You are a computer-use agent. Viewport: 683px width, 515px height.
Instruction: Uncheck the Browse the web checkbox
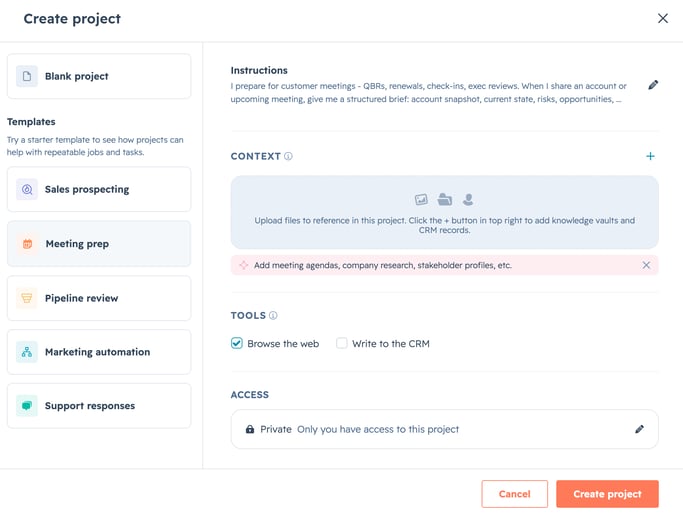click(237, 343)
